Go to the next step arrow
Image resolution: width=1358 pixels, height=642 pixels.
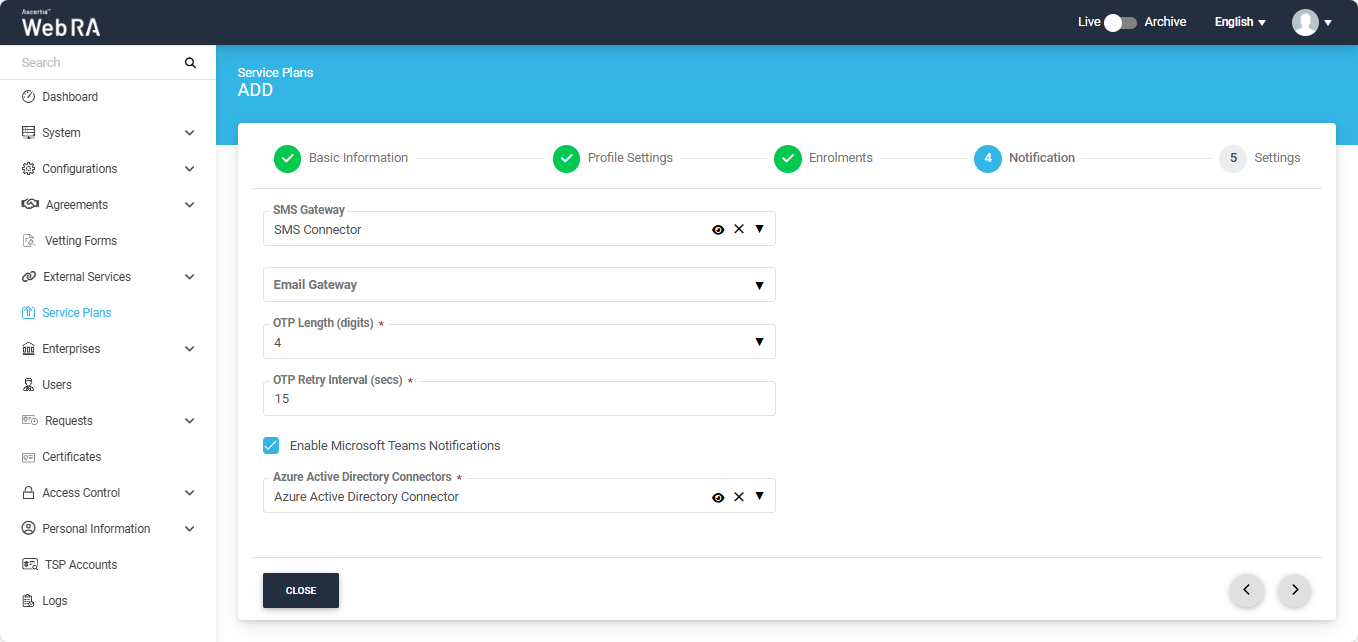click(x=1294, y=590)
